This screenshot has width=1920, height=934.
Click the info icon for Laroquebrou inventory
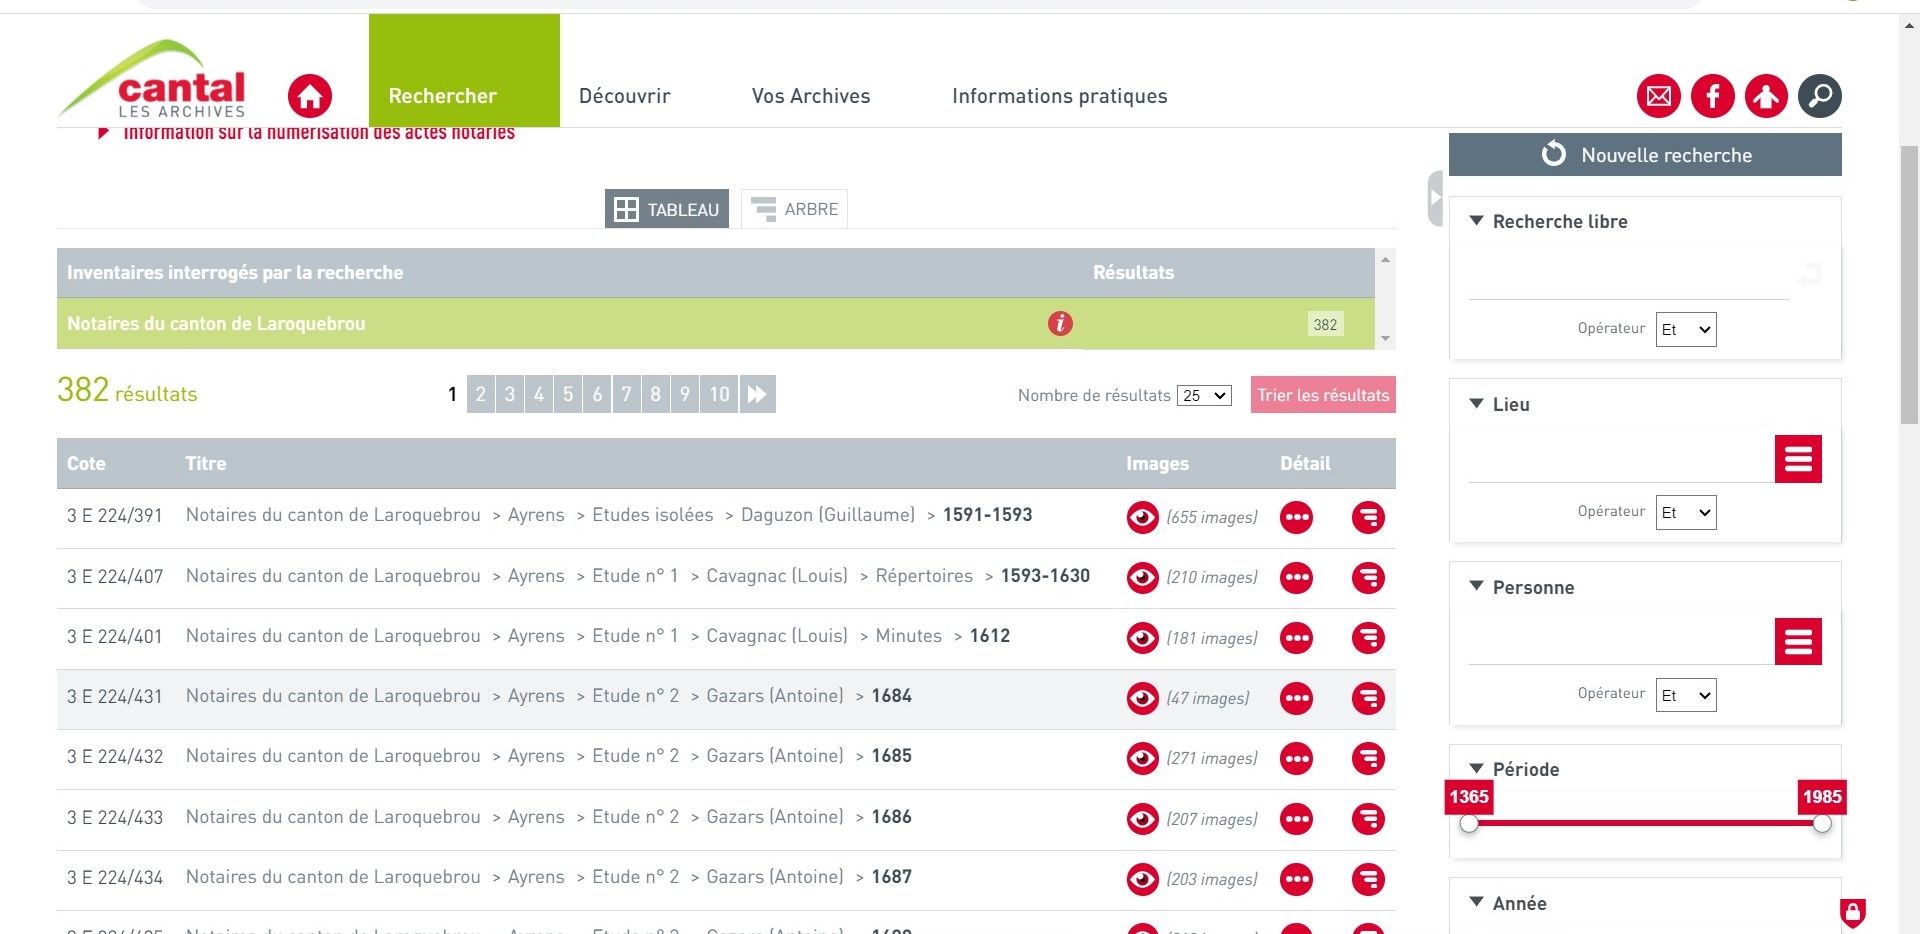point(1060,324)
